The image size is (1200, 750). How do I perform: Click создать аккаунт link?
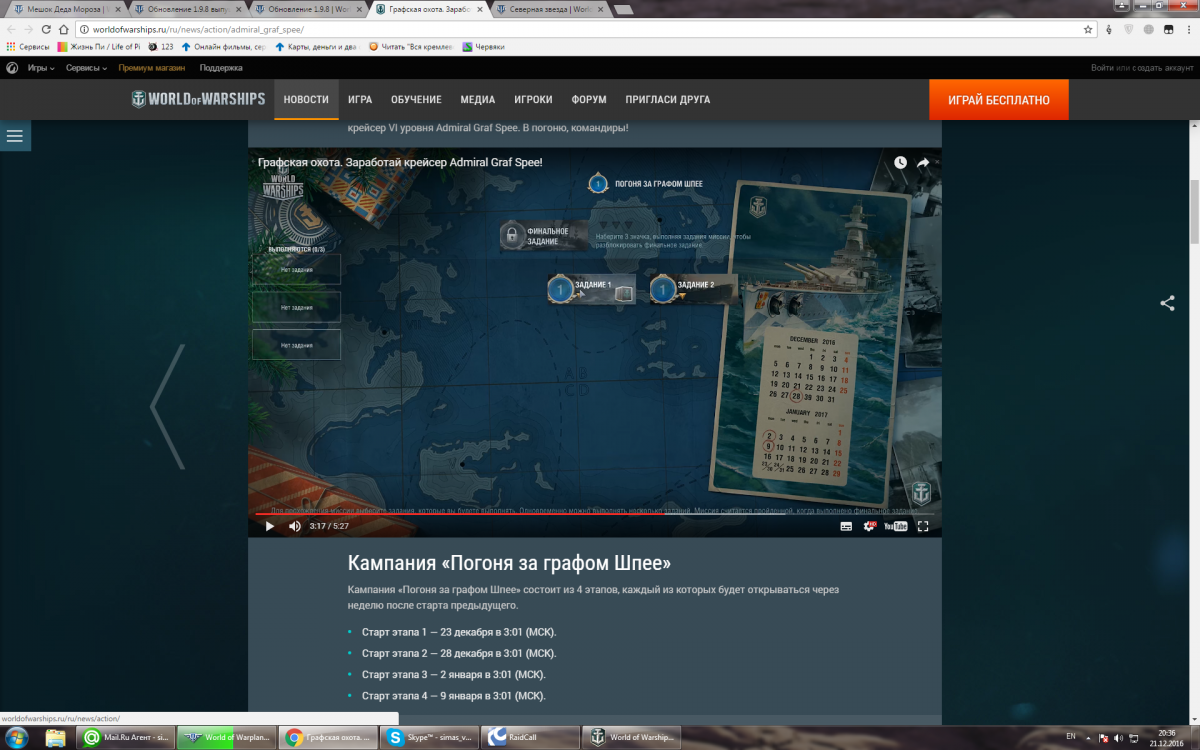[x=1163, y=68]
